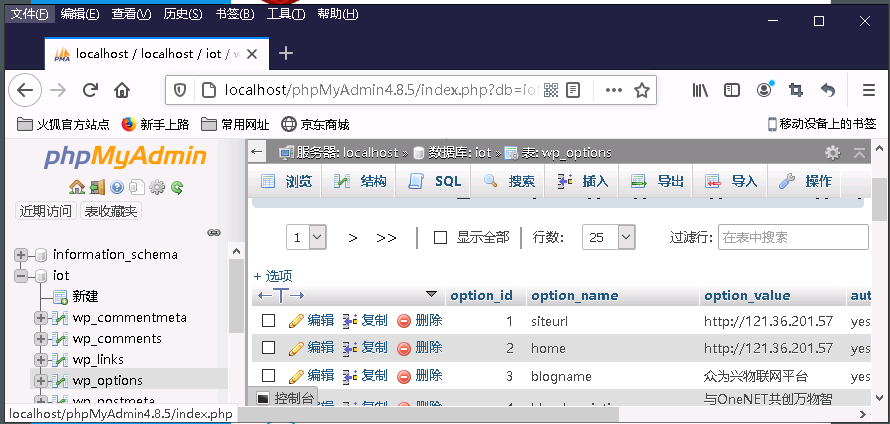The width and height of the screenshot is (890, 424).
Task: Click the tracking protection shield icon
Action: click(x=180, y=90)
